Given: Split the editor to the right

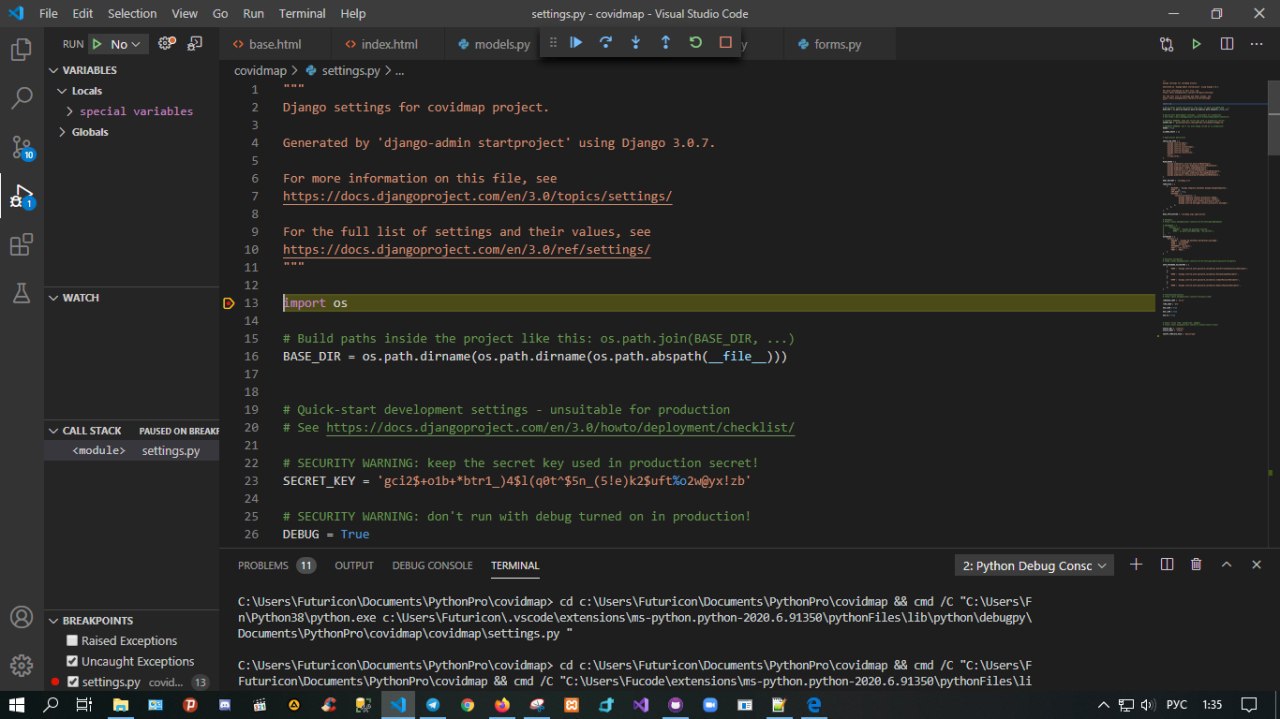Looking at the screenshot, I should click(1227, 44).
